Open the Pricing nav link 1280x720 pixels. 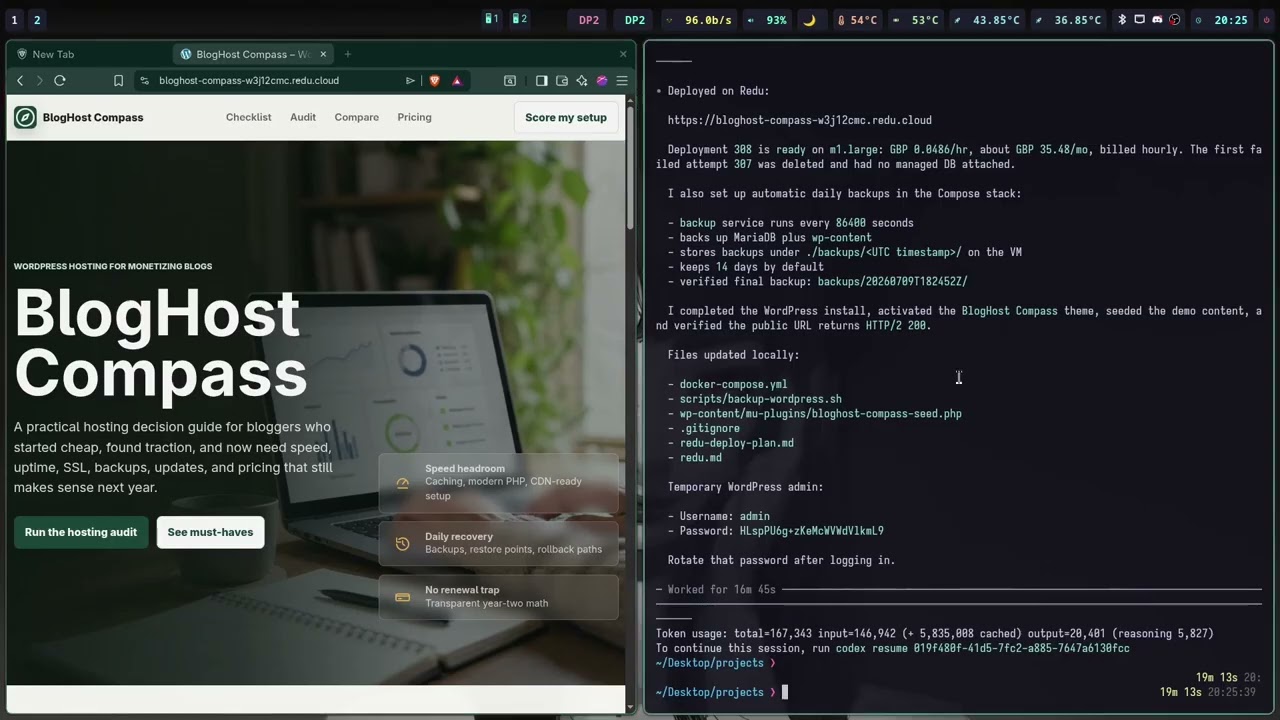[414, 117]
